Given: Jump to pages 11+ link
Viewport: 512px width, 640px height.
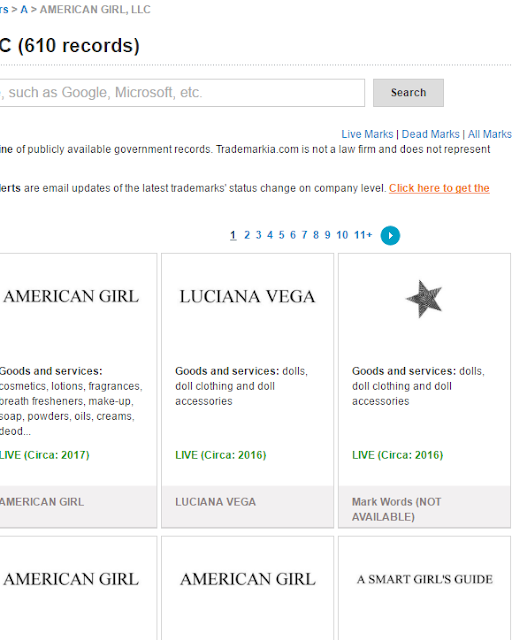Looking at the screenshot, I should [x=363, y=235].
